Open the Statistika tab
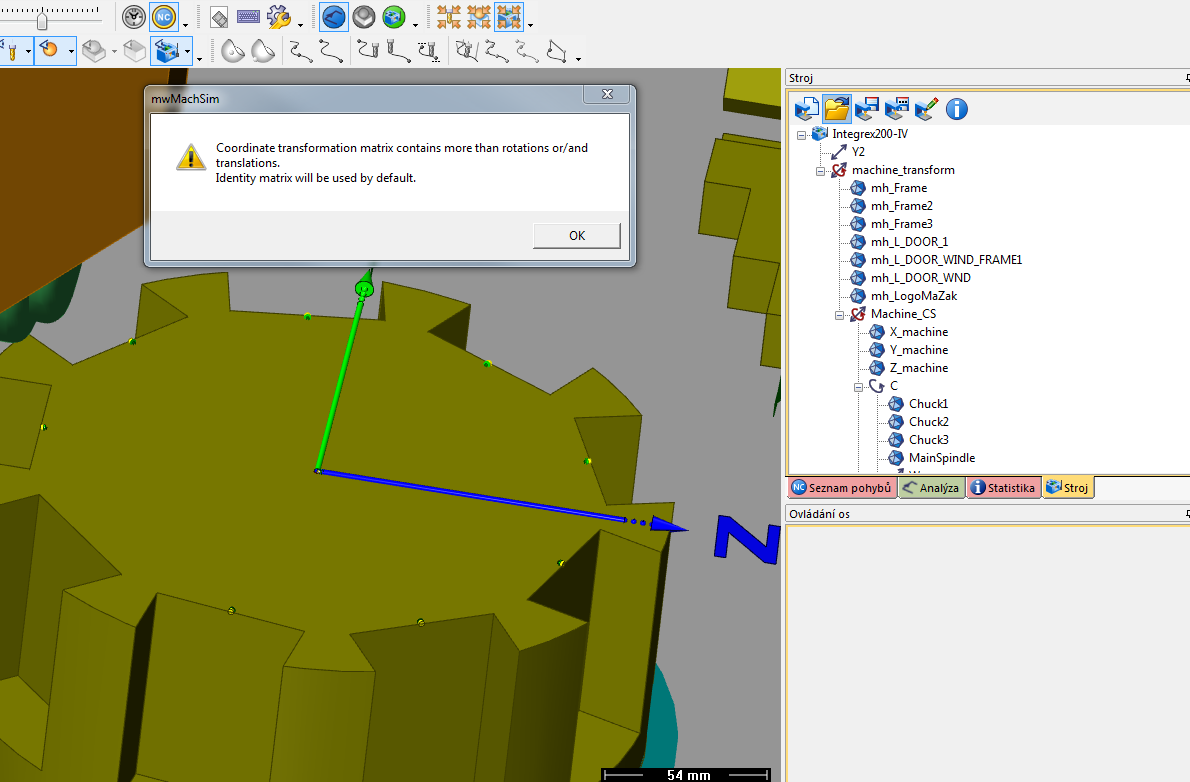1190x782 pixels. (x=1002, y=488)
